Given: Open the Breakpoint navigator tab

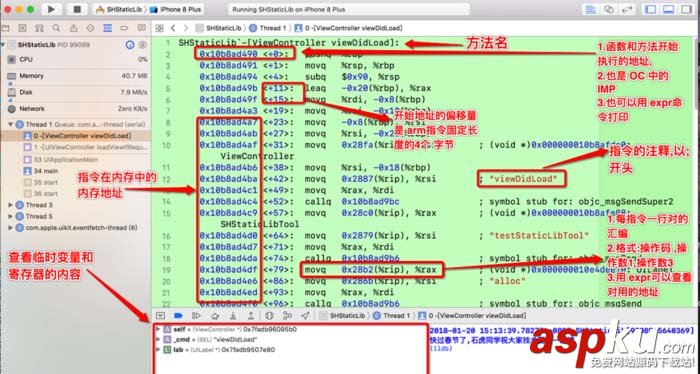Looking at the screenshot, I should click(x=124, y=28).
